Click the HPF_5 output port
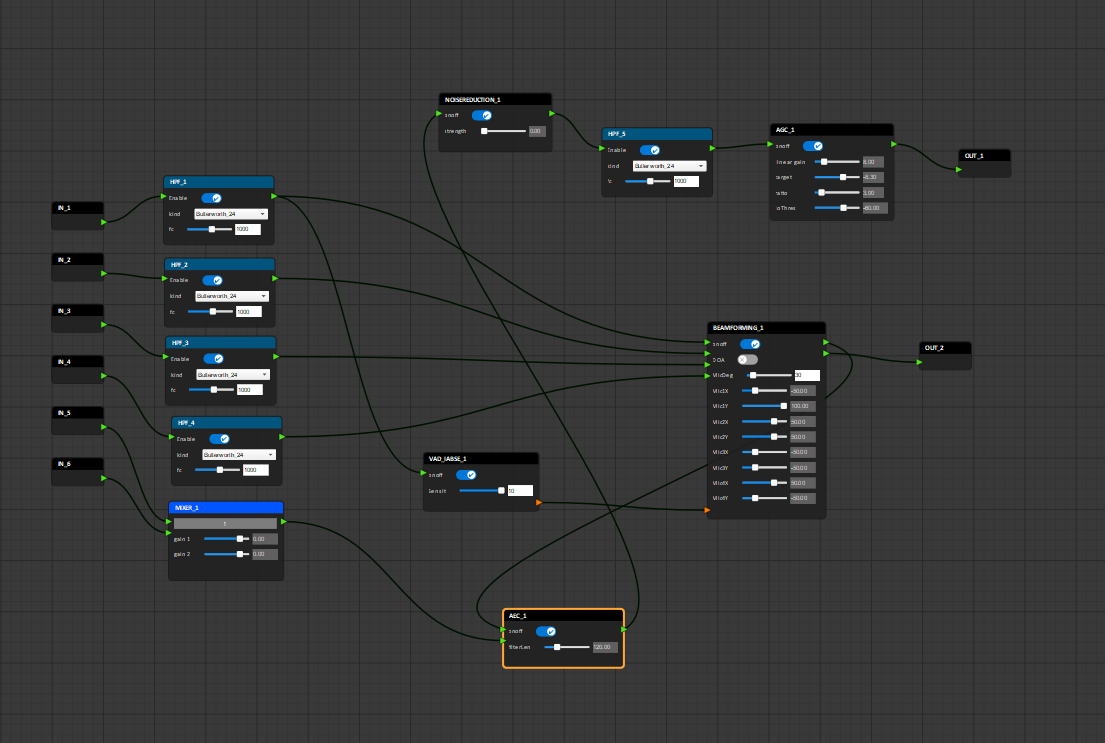 pyautogui.click(x=712, y=148)
